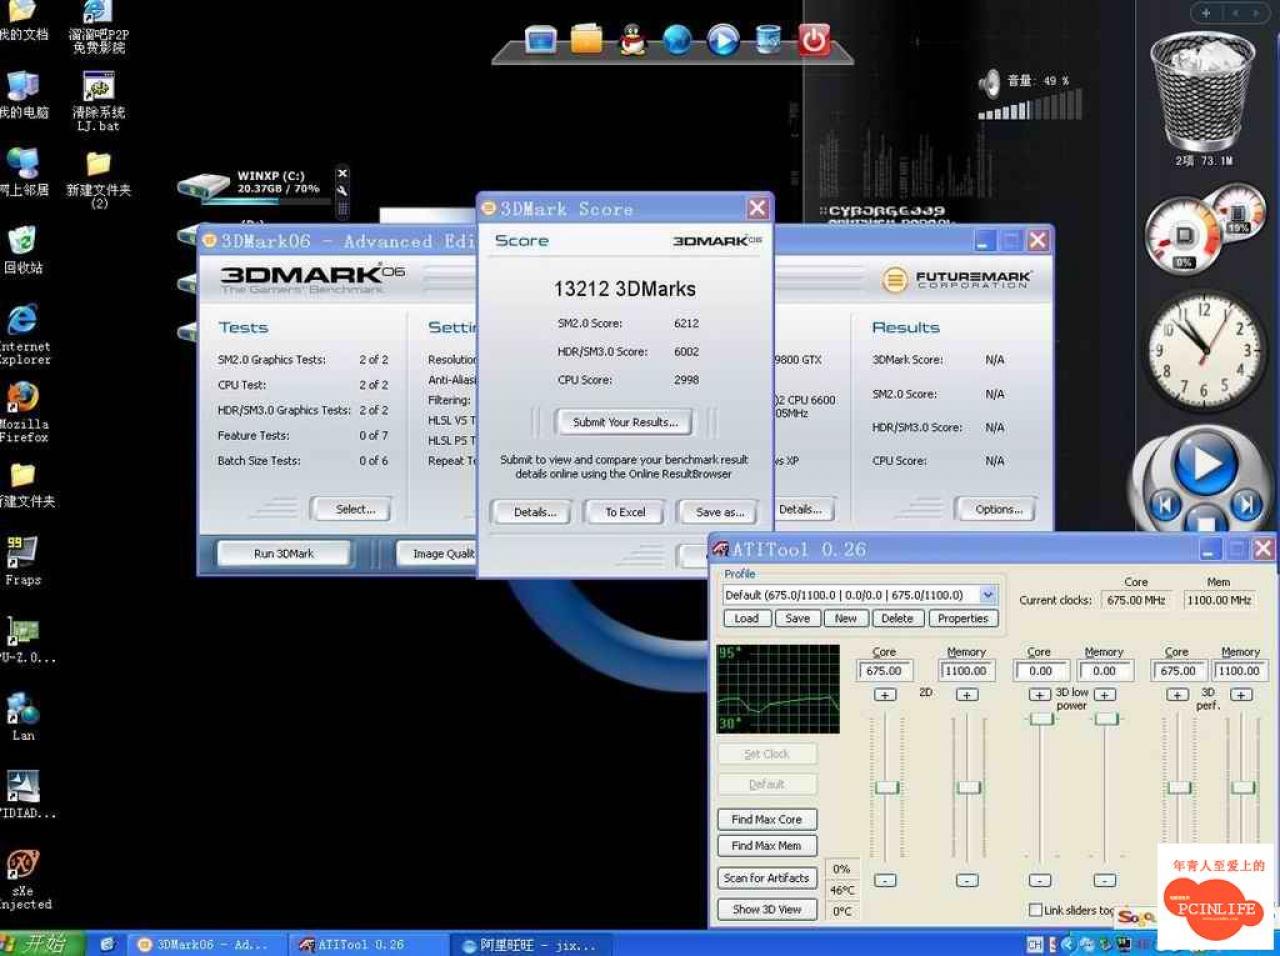Click Save as in 3DMark Score window
1280x956 pixels.
(720, 512)
